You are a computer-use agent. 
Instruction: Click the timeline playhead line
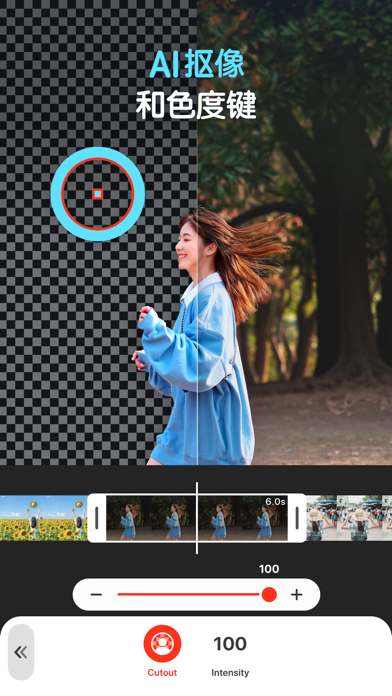(x=197, y=518)
